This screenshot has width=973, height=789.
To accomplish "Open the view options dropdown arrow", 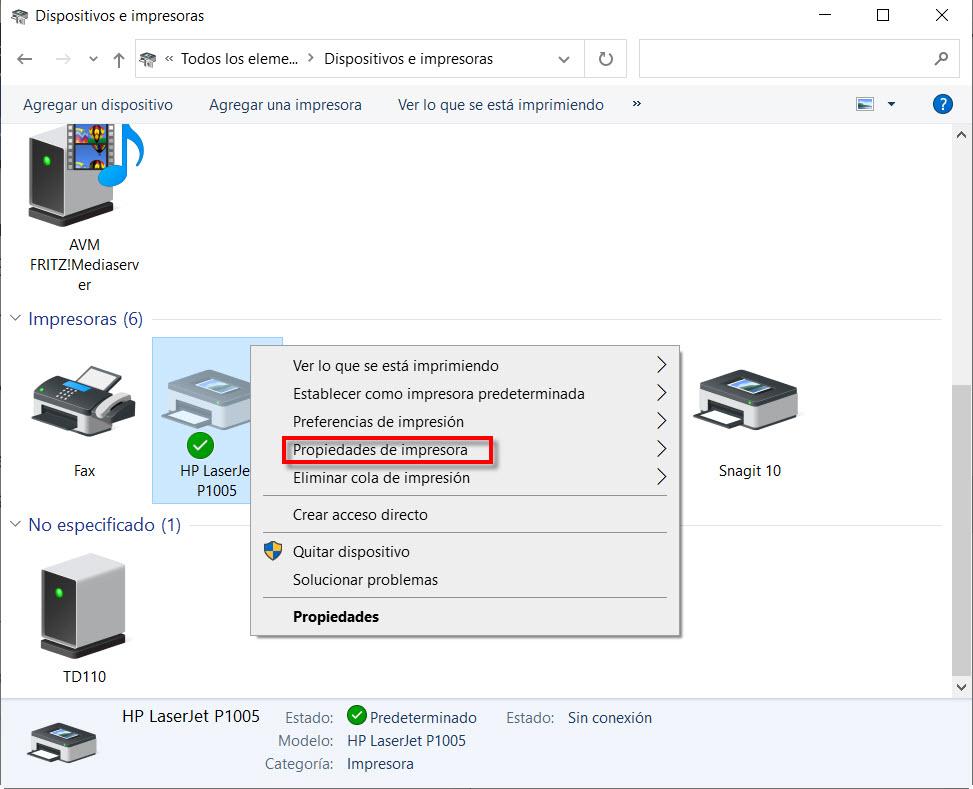I will click(891, 104).
